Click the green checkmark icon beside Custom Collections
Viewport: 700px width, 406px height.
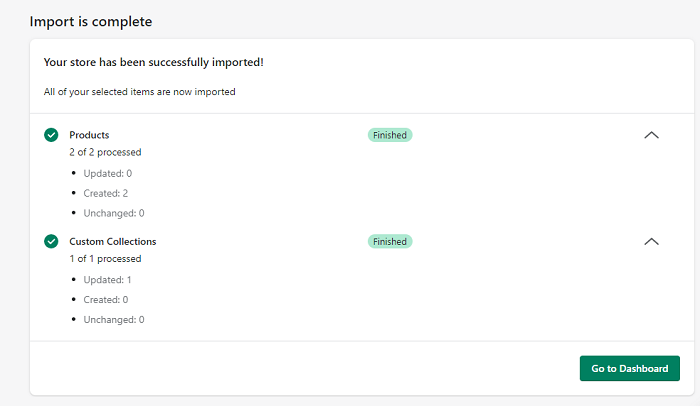point(51,241)
